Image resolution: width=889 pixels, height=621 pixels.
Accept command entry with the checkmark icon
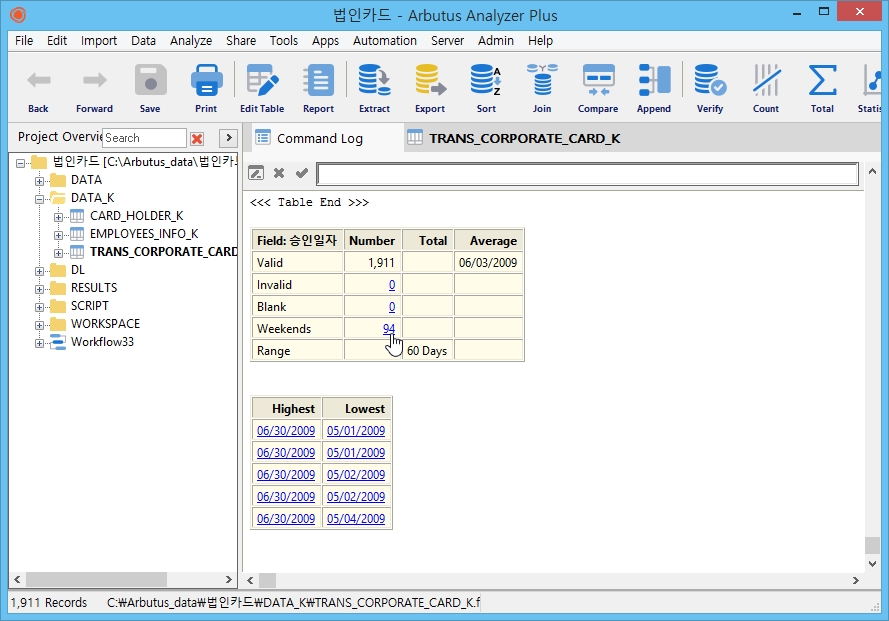[x=302, y=173]
